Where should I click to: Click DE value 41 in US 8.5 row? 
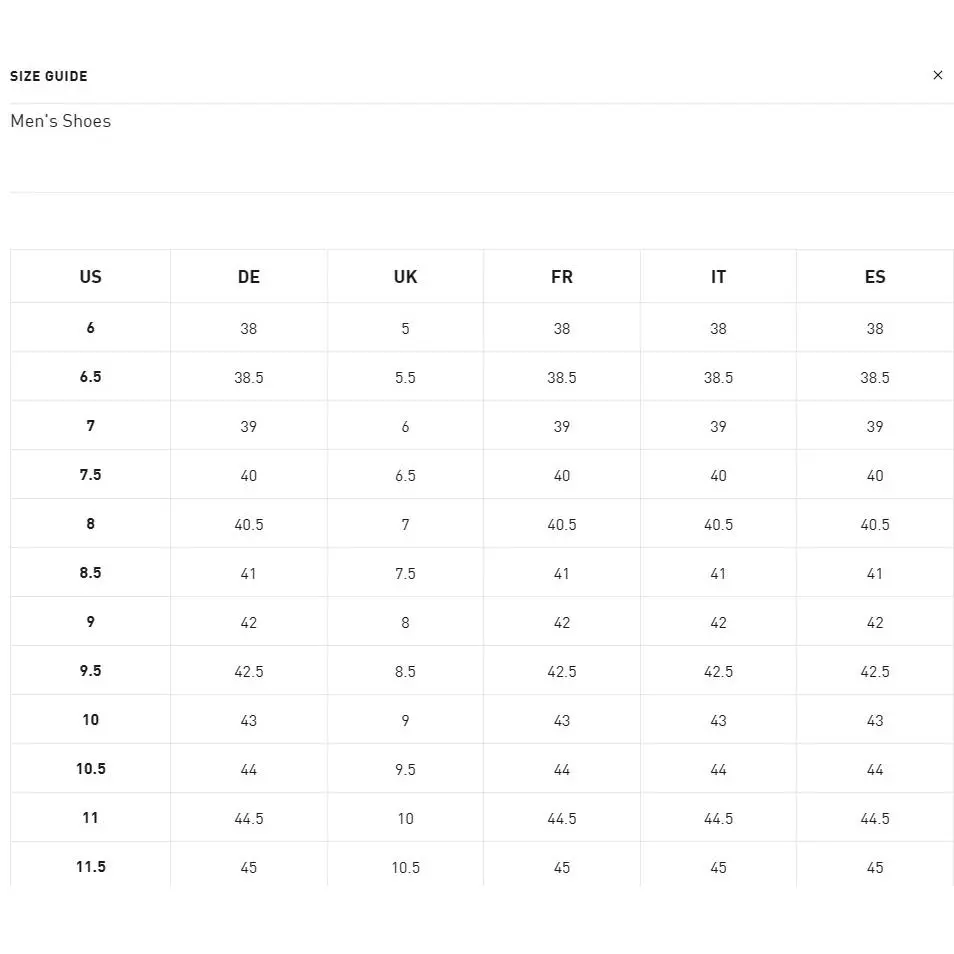tap(249, 574)
